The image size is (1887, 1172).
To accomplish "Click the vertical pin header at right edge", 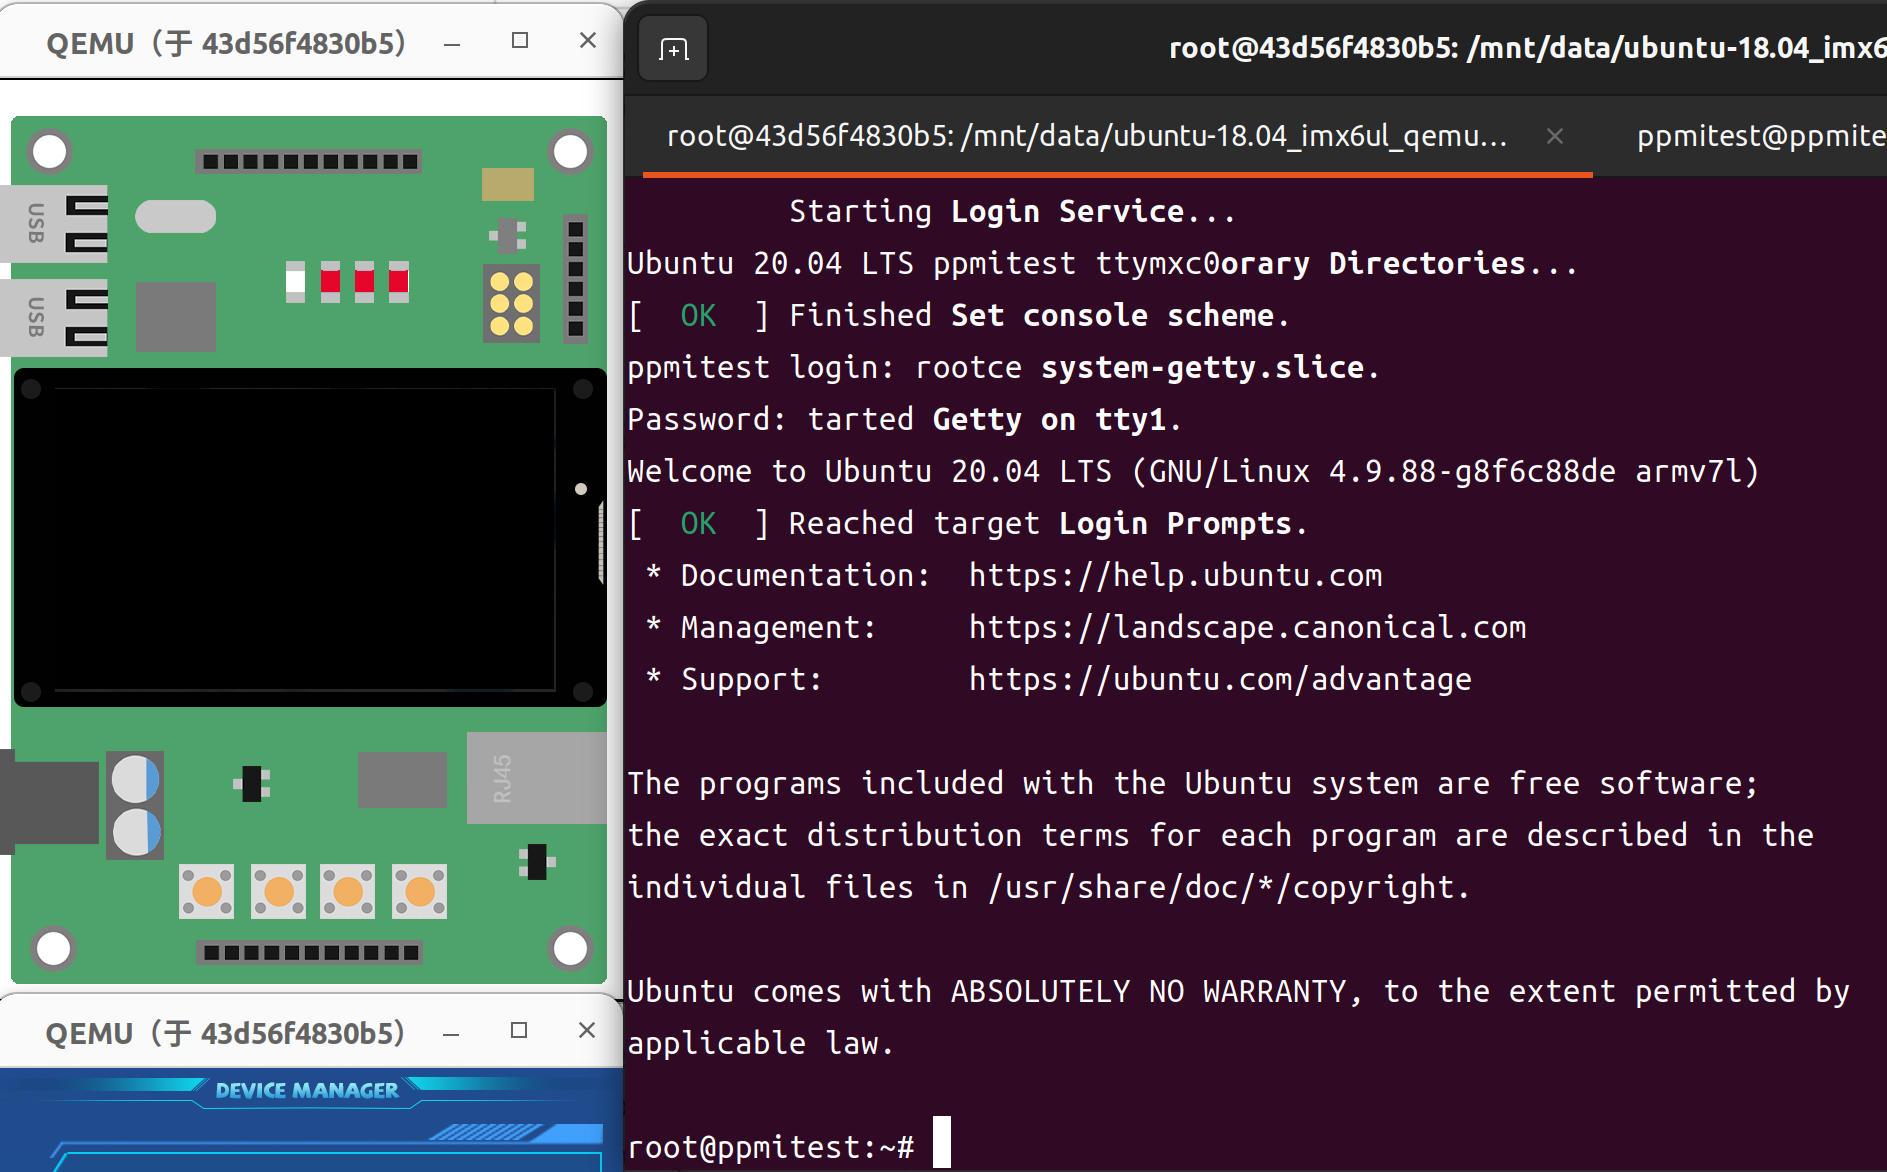I will pyautogui.click(x=575, y=279).
